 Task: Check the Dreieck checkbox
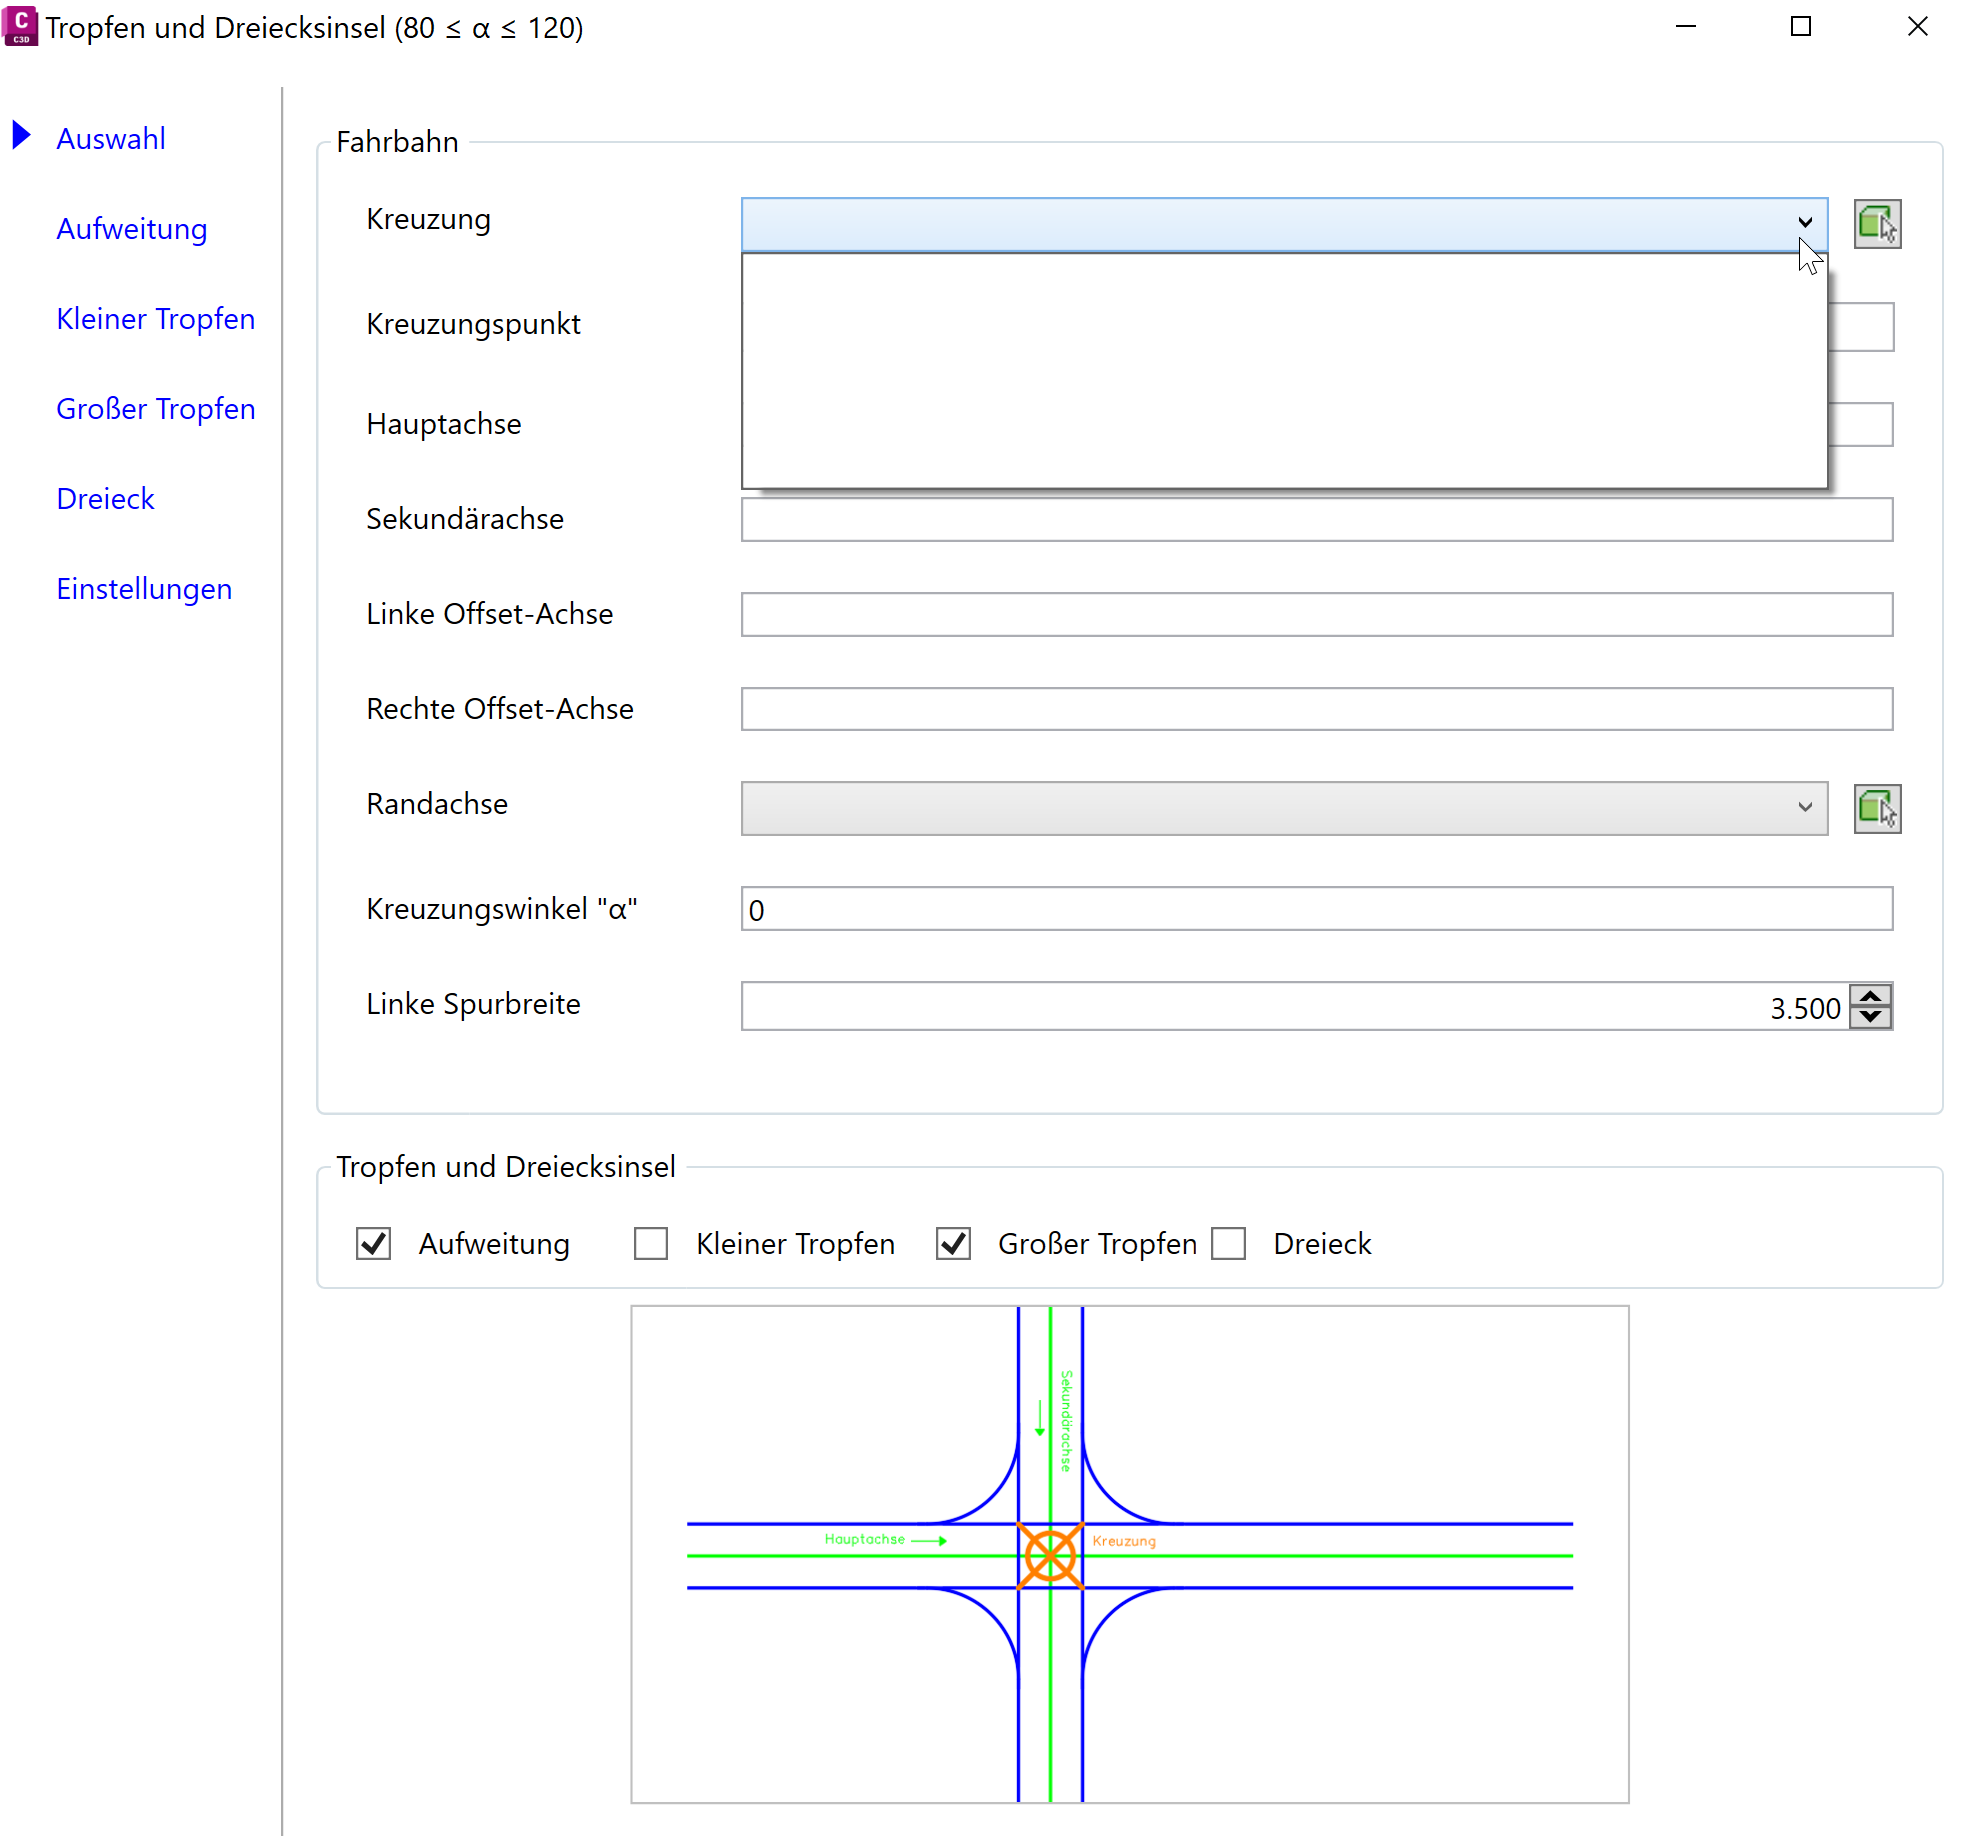pos(1228,1244)
